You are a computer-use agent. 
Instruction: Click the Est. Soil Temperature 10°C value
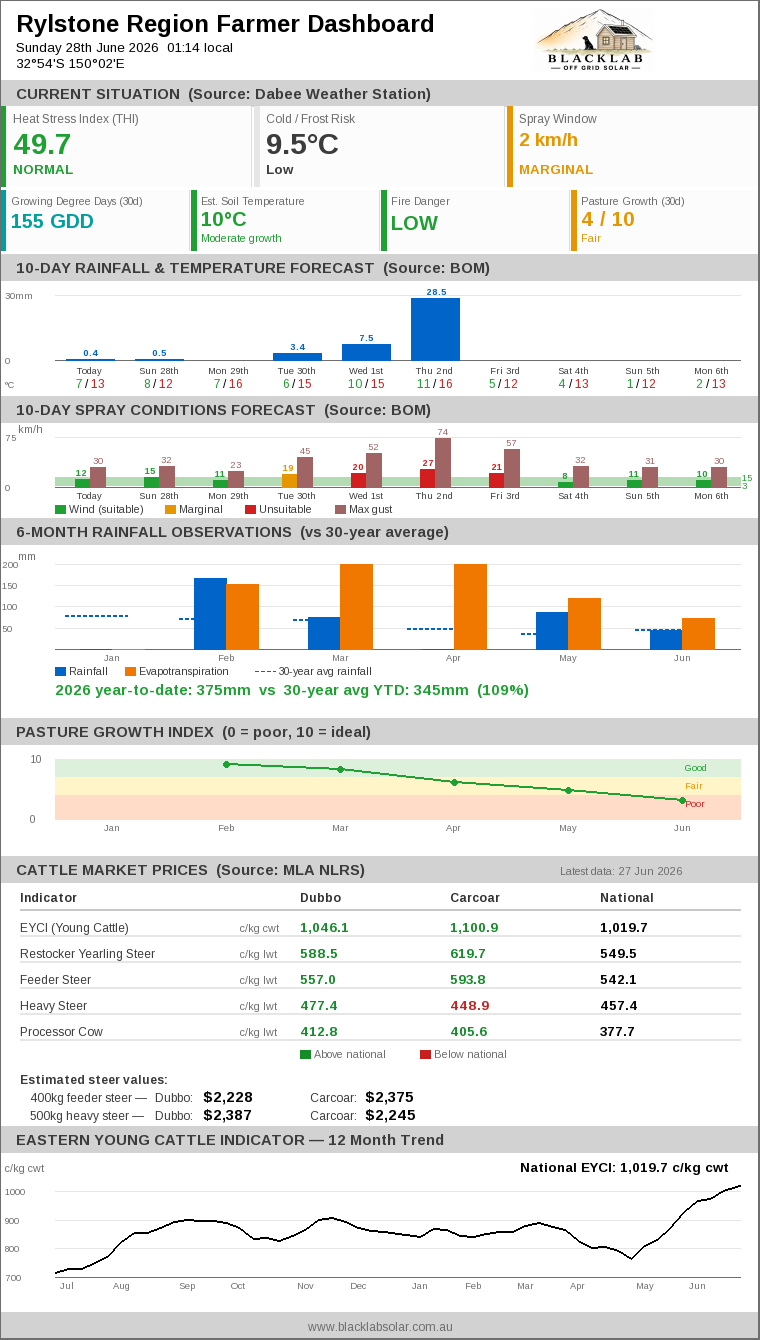(x=223, y=219)
